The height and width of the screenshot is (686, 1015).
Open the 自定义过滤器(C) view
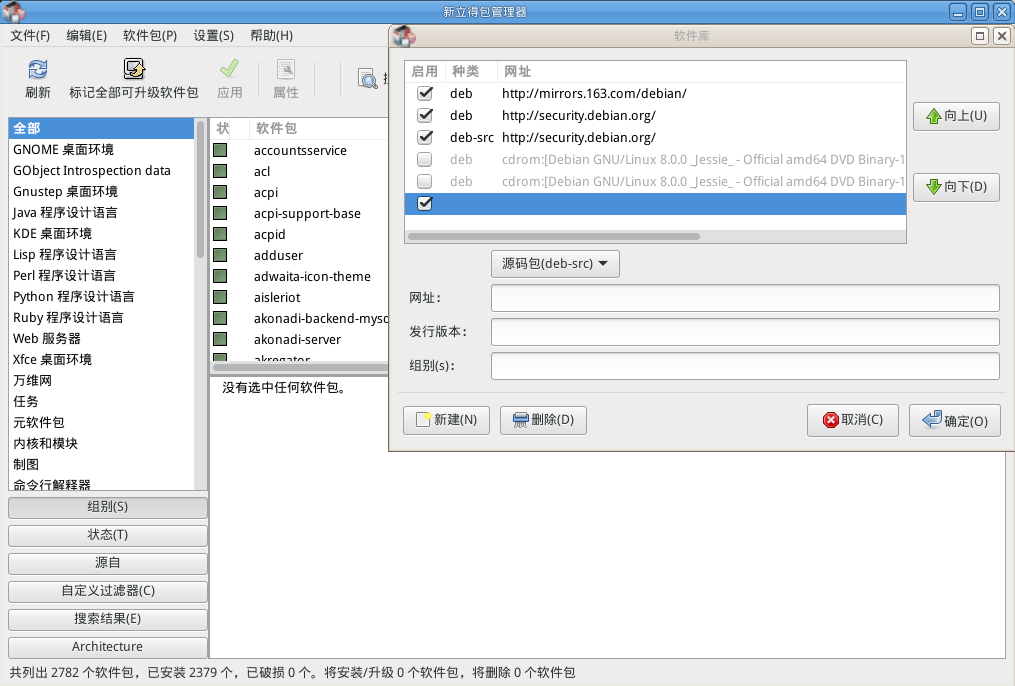[107, 592]
